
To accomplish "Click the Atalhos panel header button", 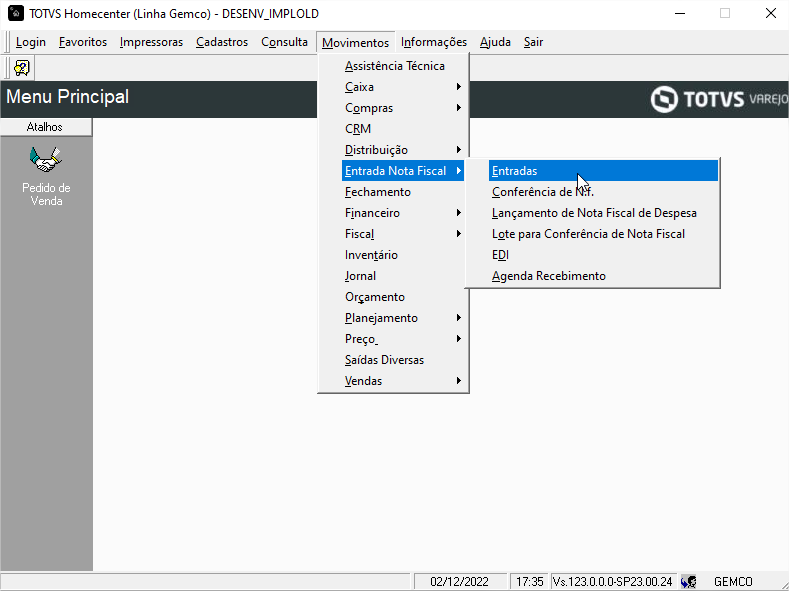I will coord(46,127).
